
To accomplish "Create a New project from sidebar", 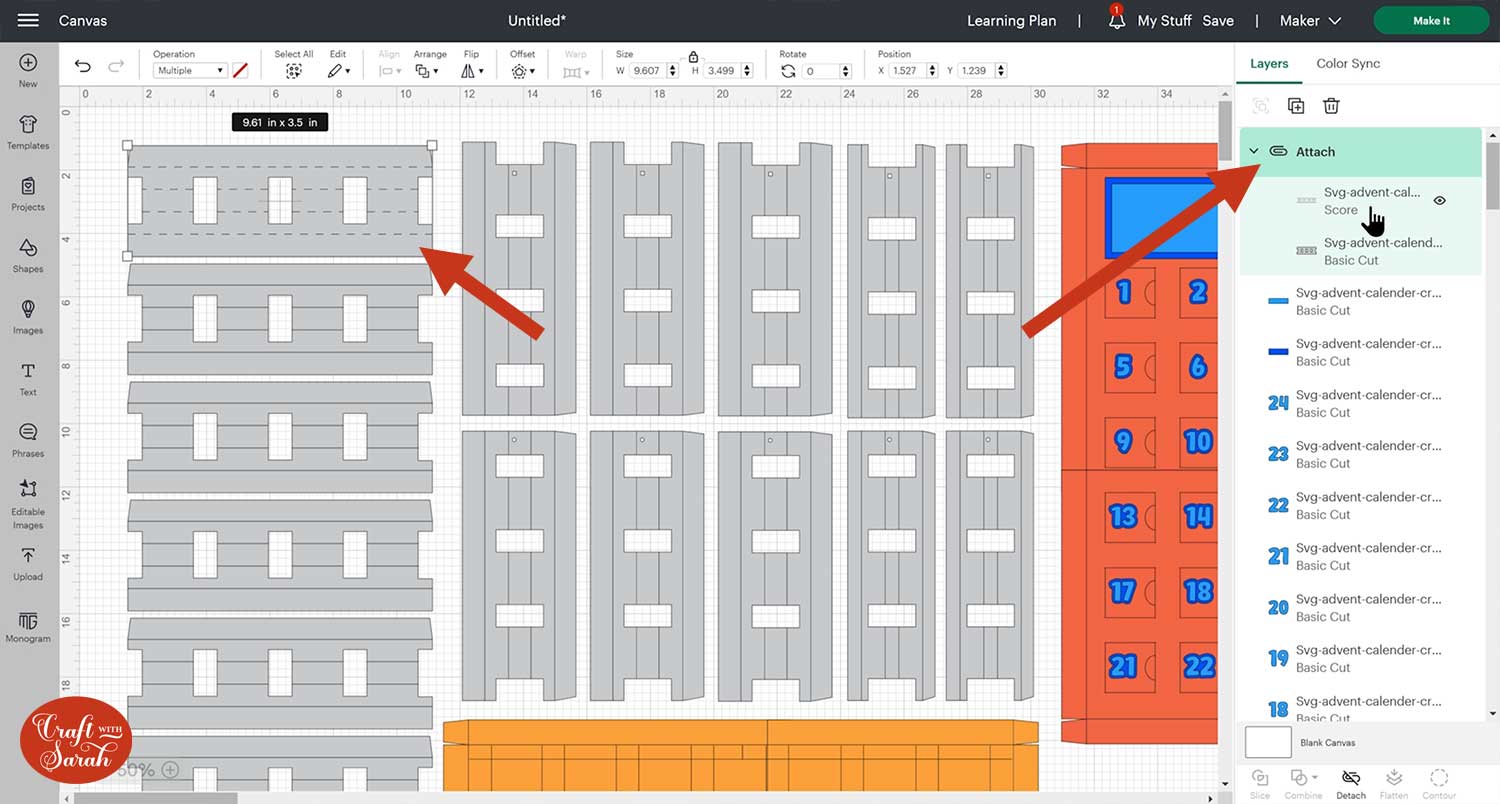I will tap(28, 70).
